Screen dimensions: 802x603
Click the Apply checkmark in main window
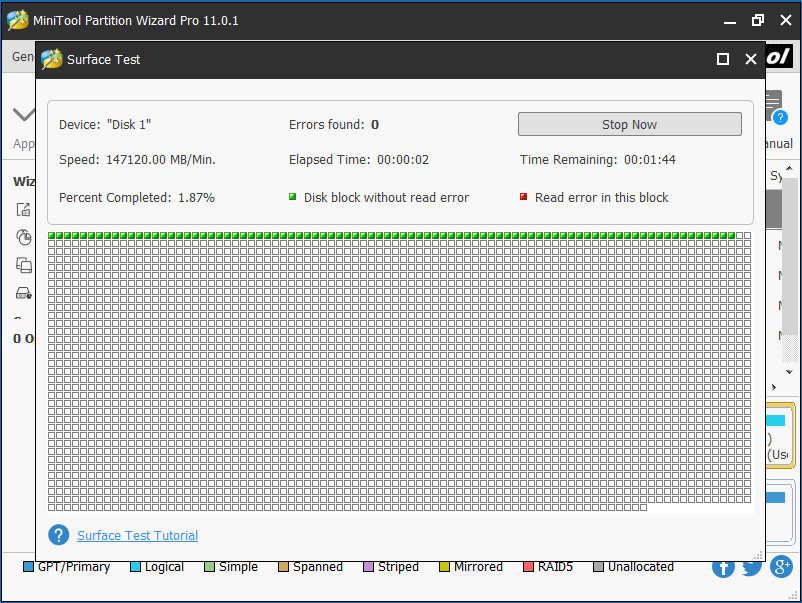pyautogui.click(x=24, y=114)
